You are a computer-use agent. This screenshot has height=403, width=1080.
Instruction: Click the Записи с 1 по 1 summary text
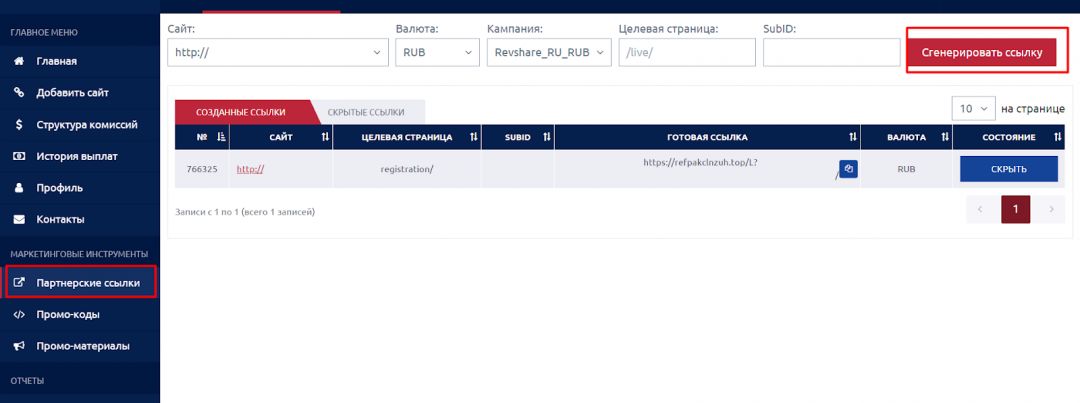[x=245, y=212]
